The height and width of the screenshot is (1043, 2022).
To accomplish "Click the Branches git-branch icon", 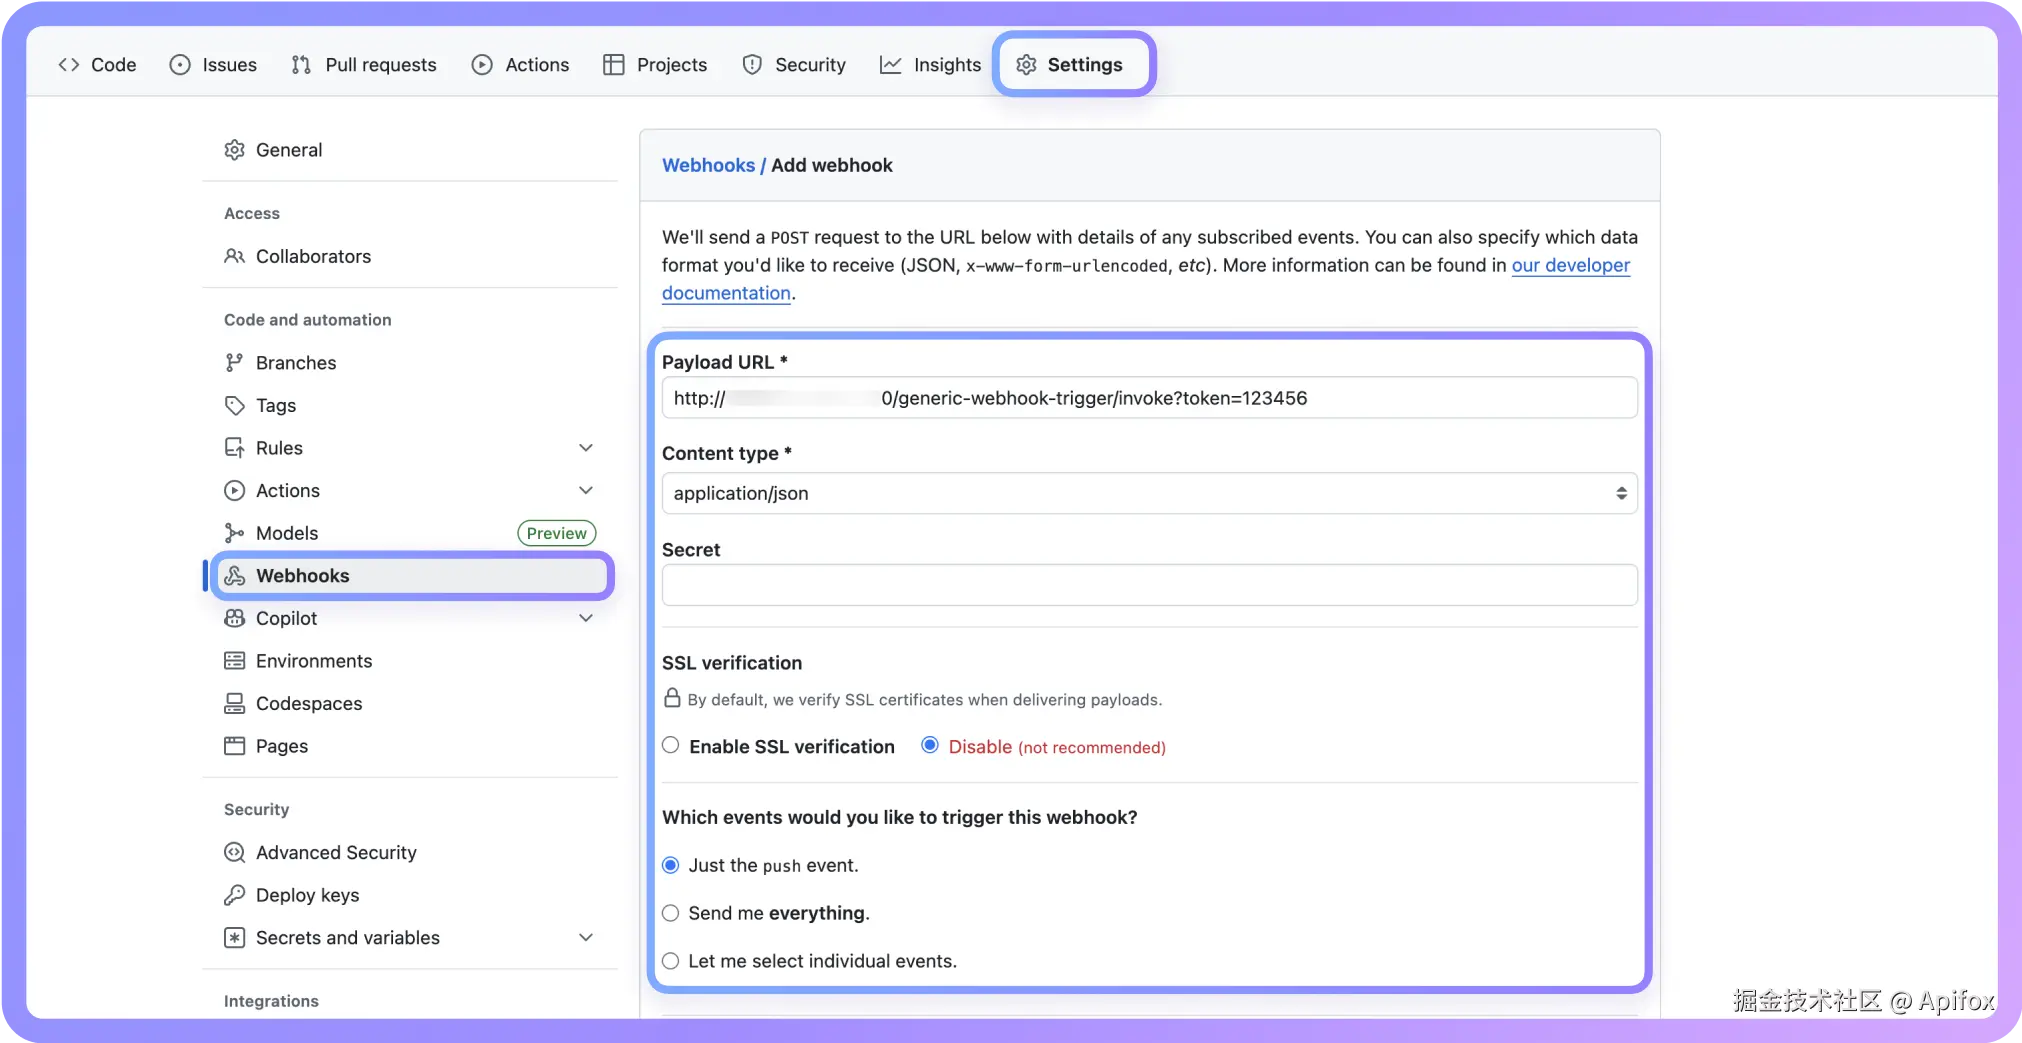I will (x=235, y=362).
